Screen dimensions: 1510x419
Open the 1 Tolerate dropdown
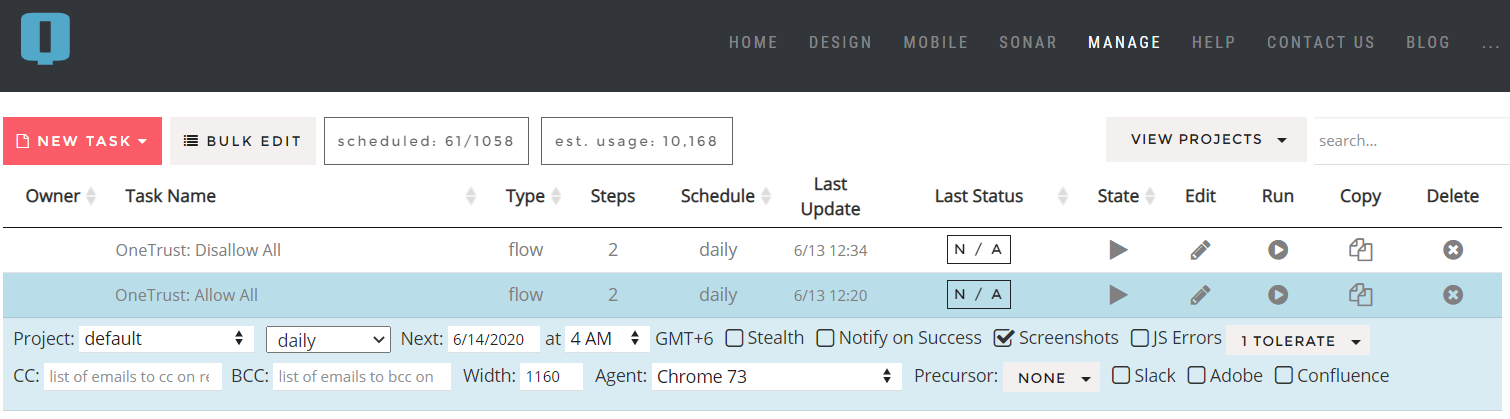coord(1298,341)
